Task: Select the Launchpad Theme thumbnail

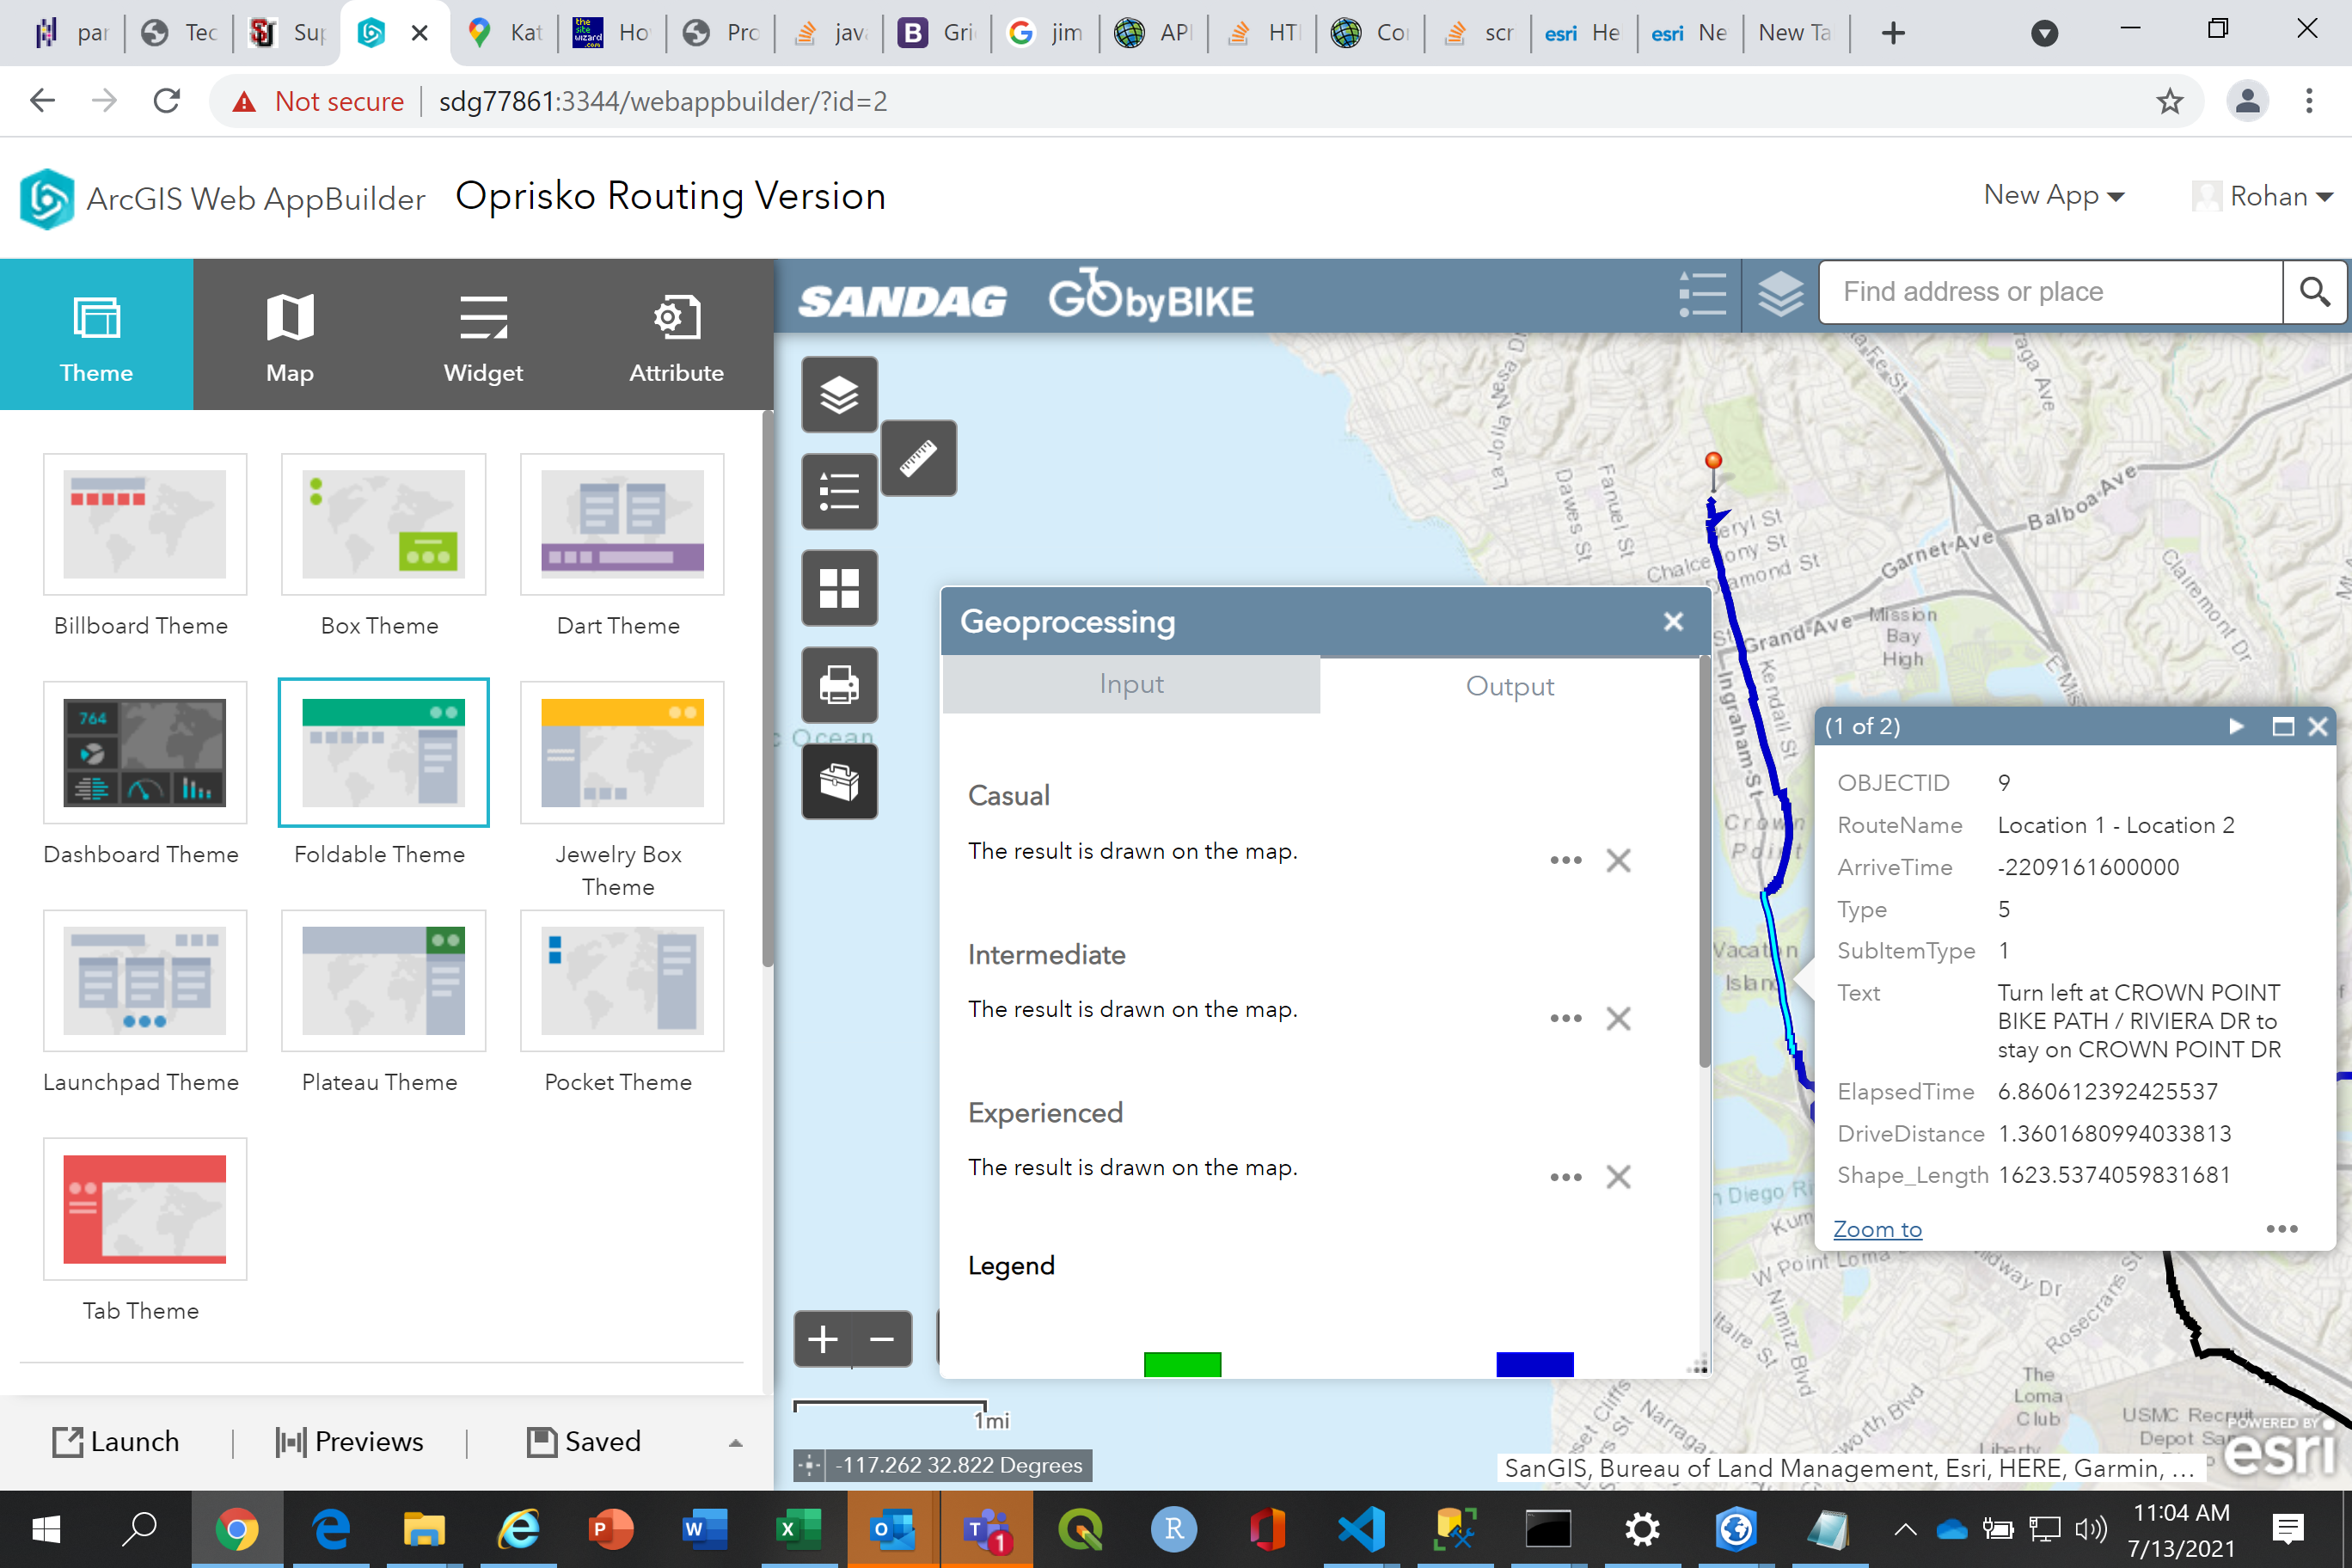Action: (x=144, y=981)
